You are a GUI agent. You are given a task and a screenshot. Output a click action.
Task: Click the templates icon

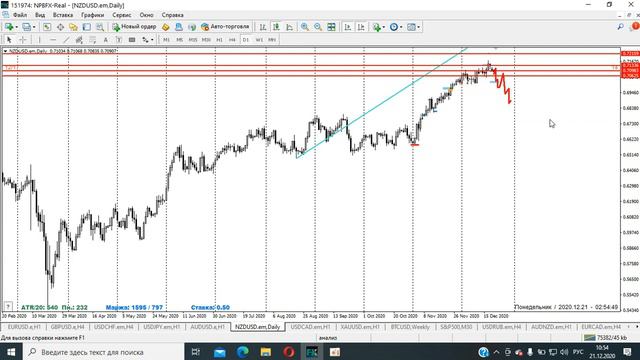click(x=411, y=27)
